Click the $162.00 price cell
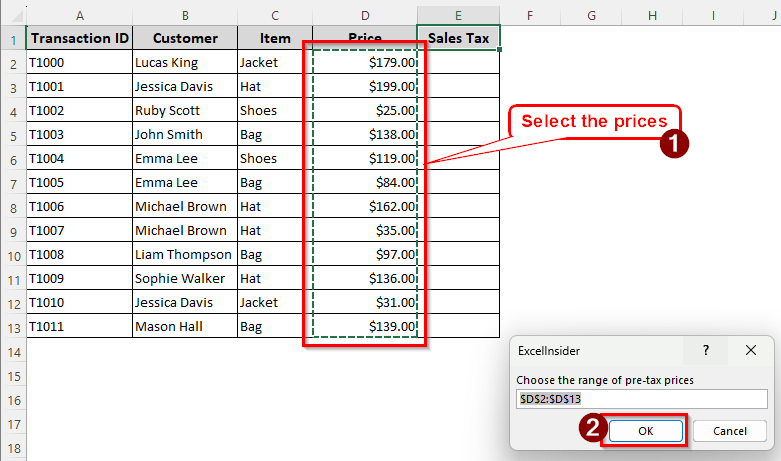The height and width of the screenshot is (461, 781). click(x=365, y=206)
